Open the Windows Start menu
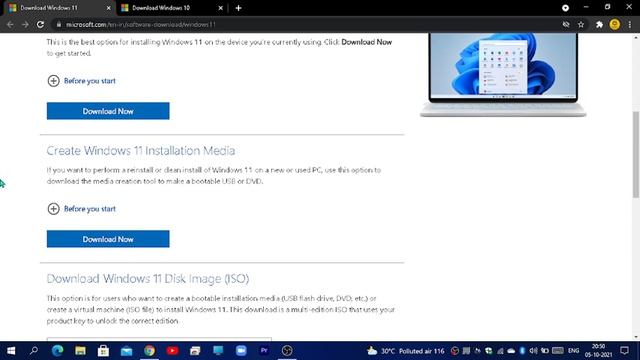The image size is (640, 360). (x=11, y=351)
